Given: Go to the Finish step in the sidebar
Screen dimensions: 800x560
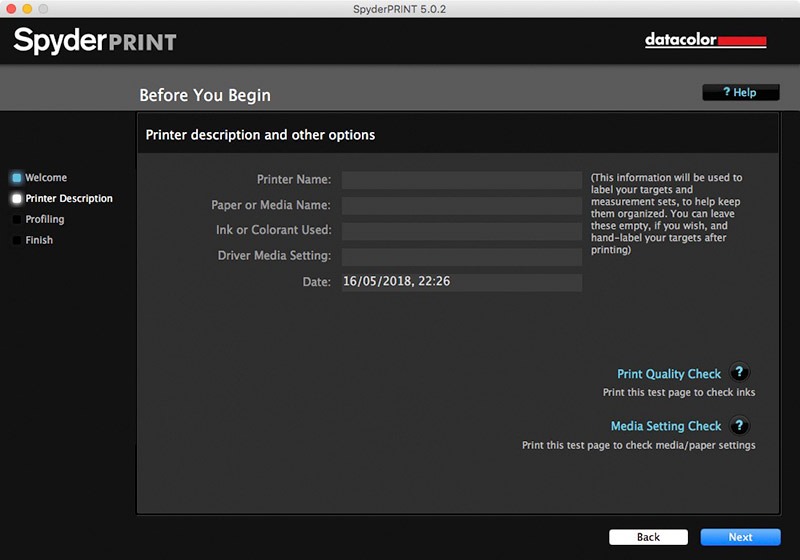Looking at the screenshot, I should pyautogui.click(x=39, y=241).
